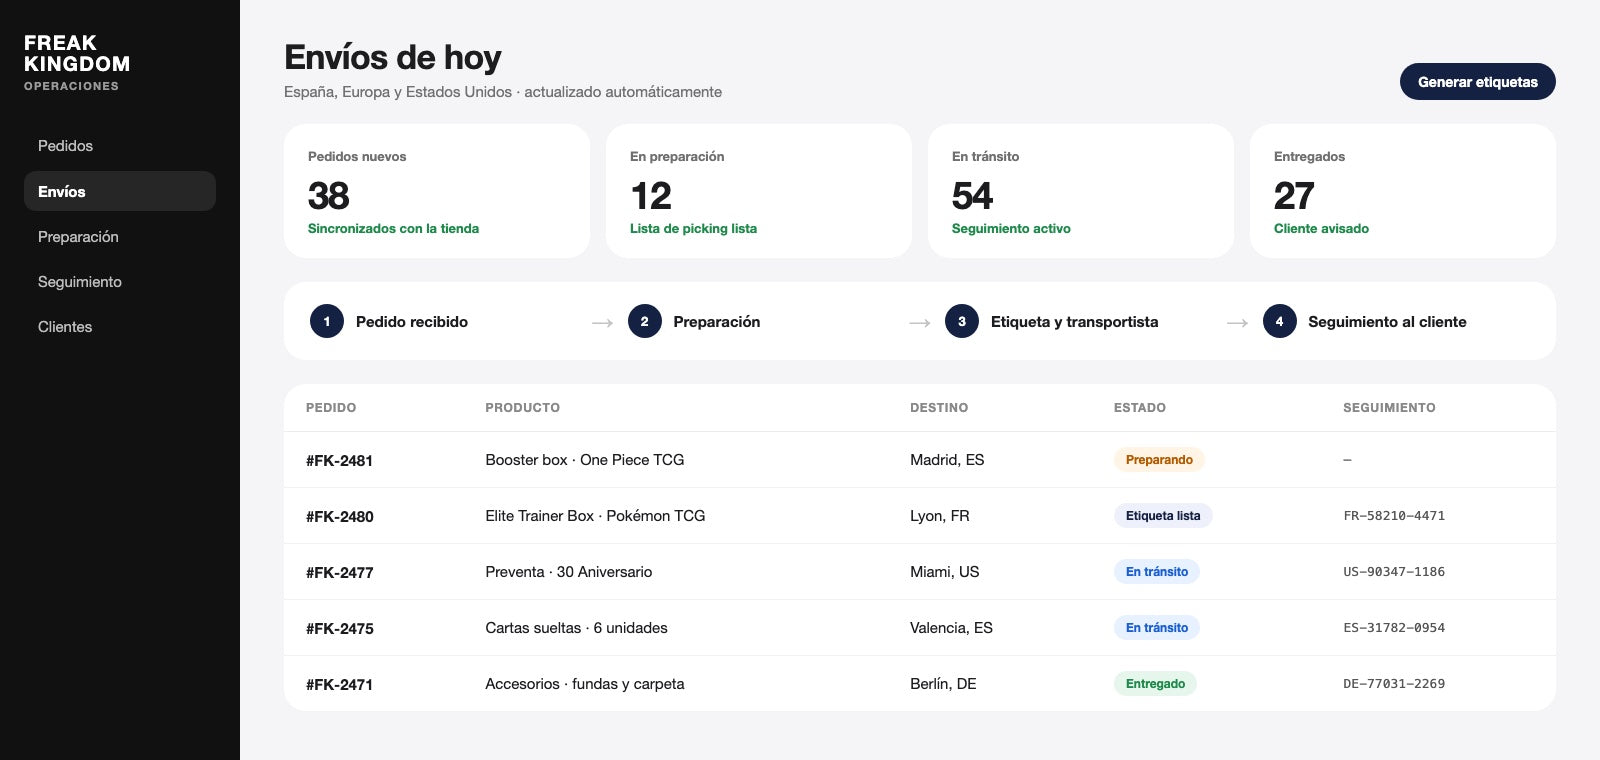1600x760 pixels.
Task: Click the PEDIDO column header
Action: pyautogui.click(x=331, y=408)
